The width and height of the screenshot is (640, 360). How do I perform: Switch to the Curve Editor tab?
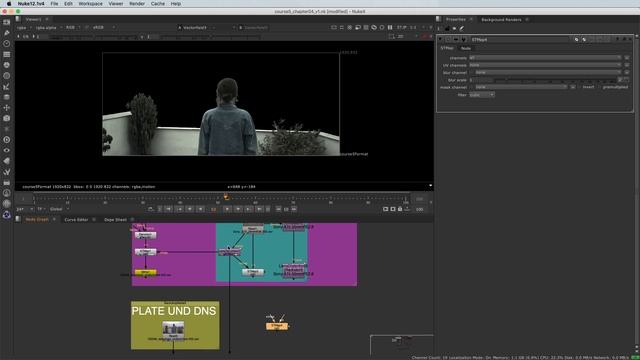(76, 220)
